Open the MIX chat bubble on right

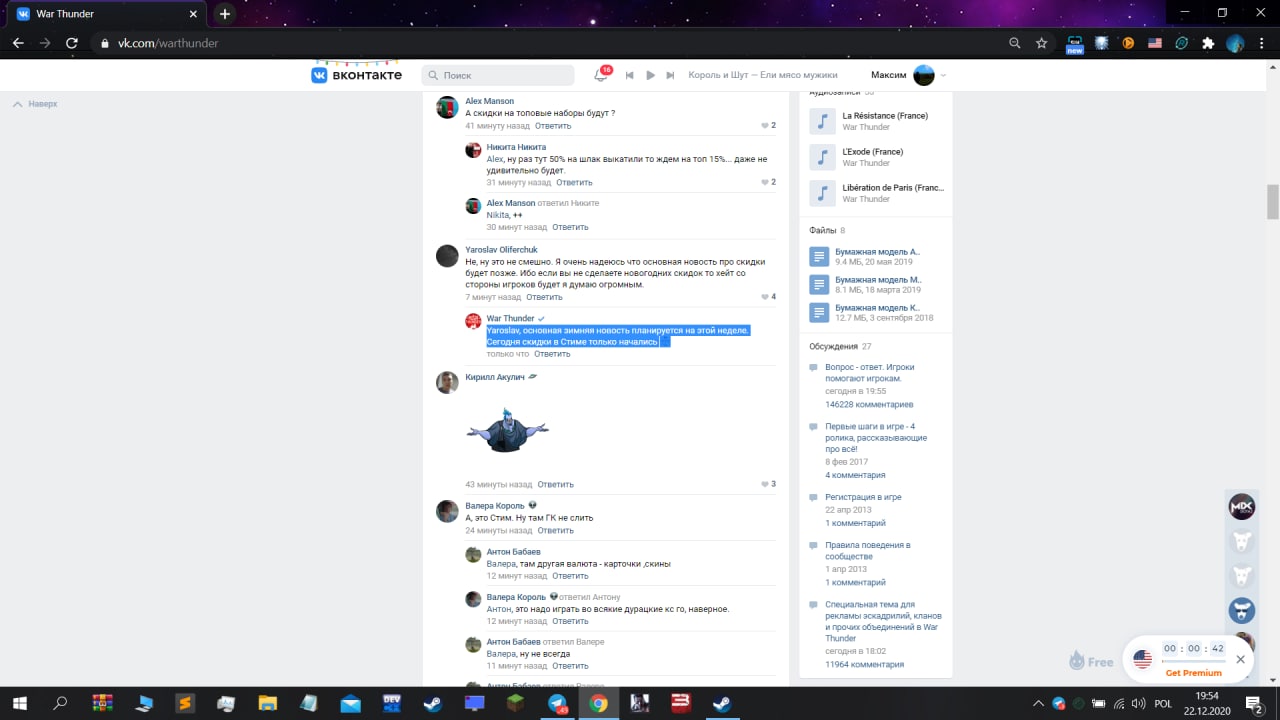pyautogui.click(x=1241, y=506)
